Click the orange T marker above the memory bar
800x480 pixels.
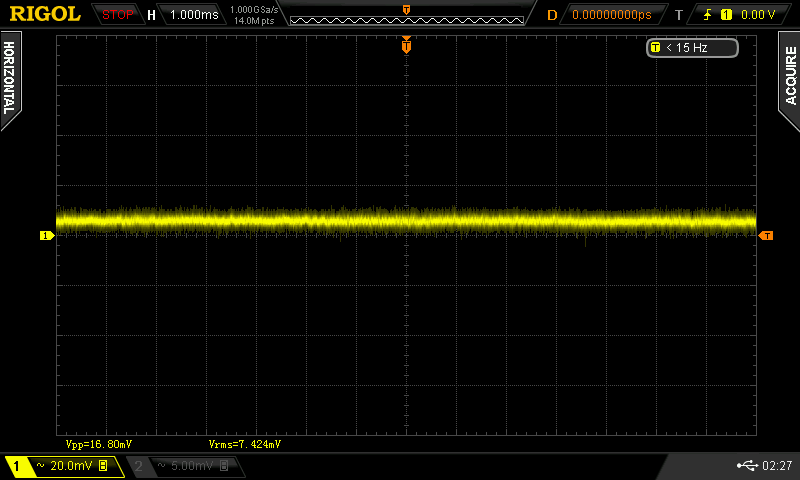click(407, 10)
